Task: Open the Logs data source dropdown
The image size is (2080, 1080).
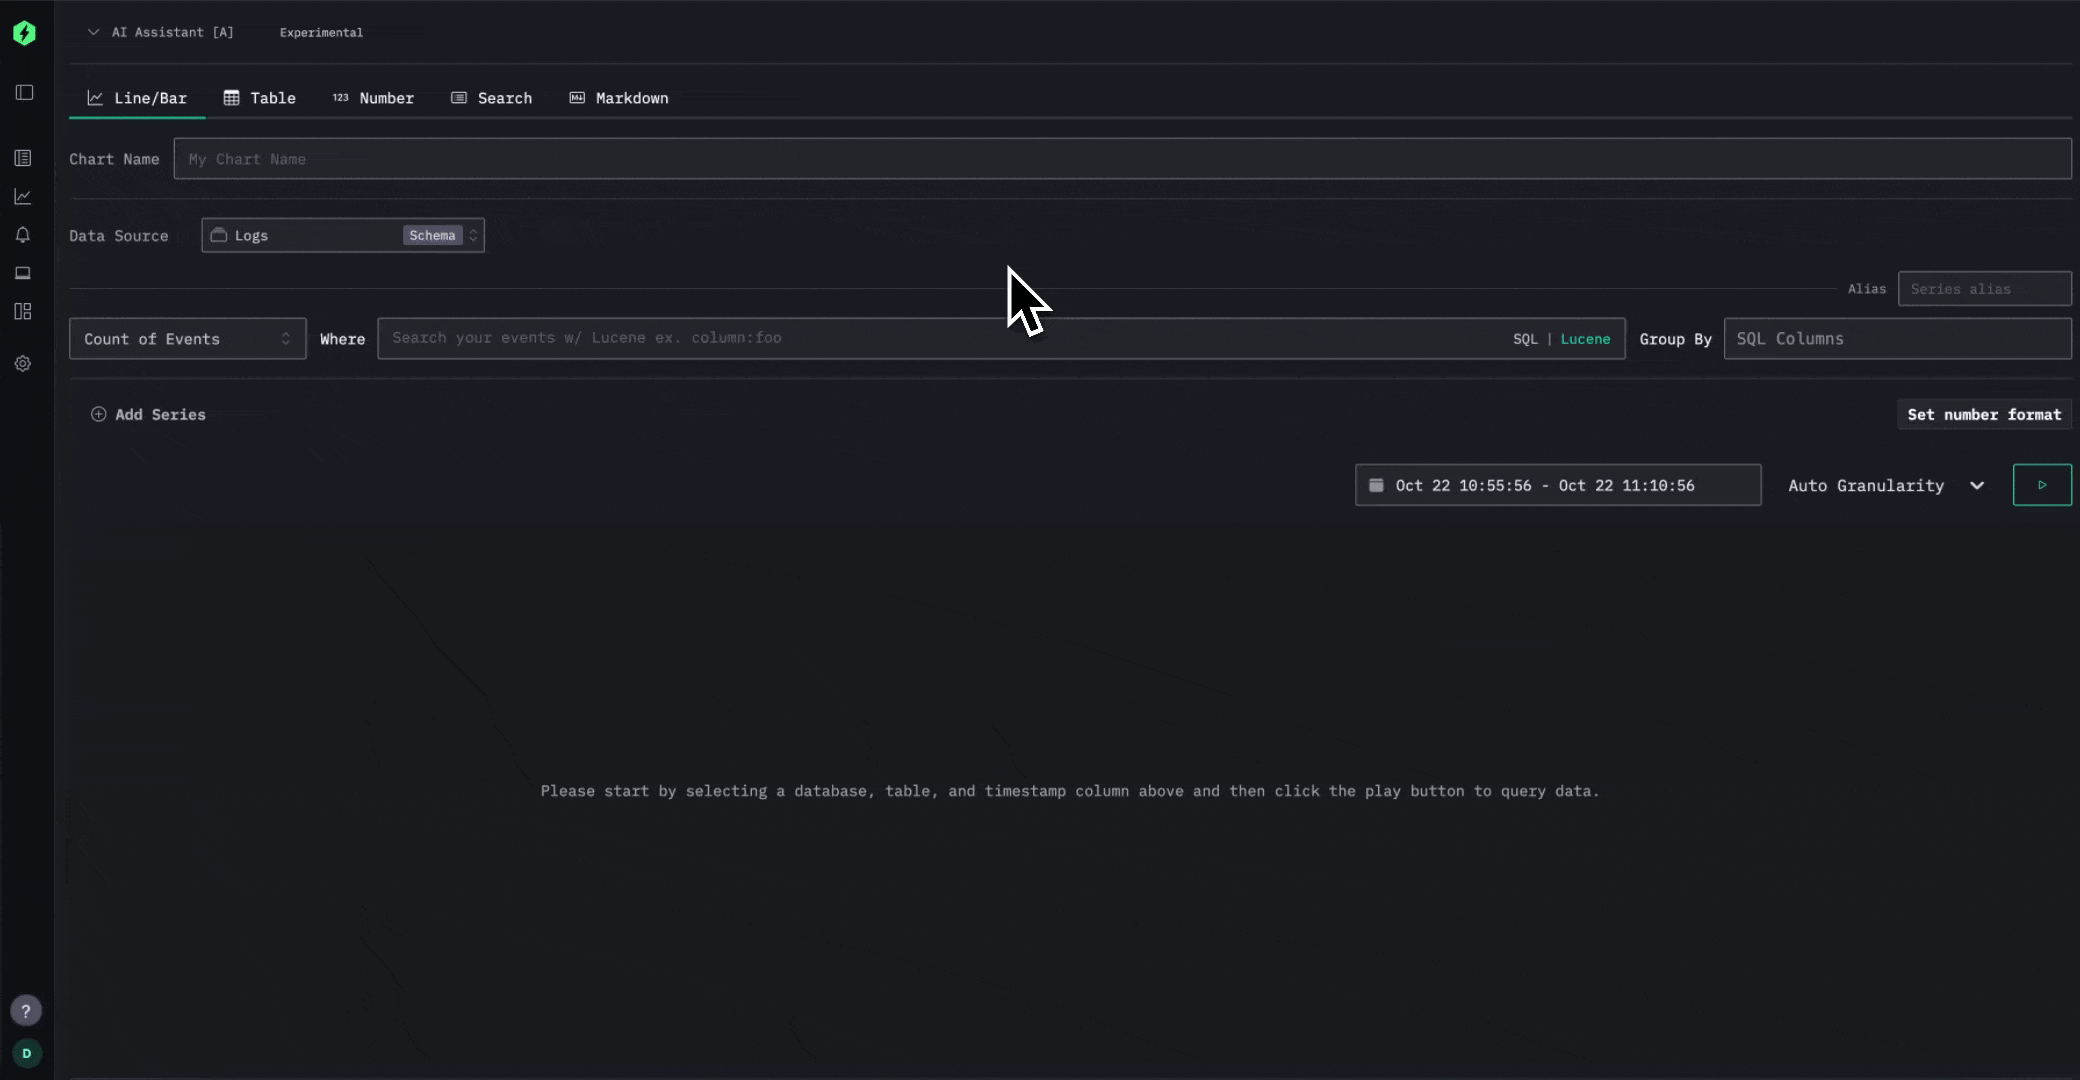Action: [342, 236]
